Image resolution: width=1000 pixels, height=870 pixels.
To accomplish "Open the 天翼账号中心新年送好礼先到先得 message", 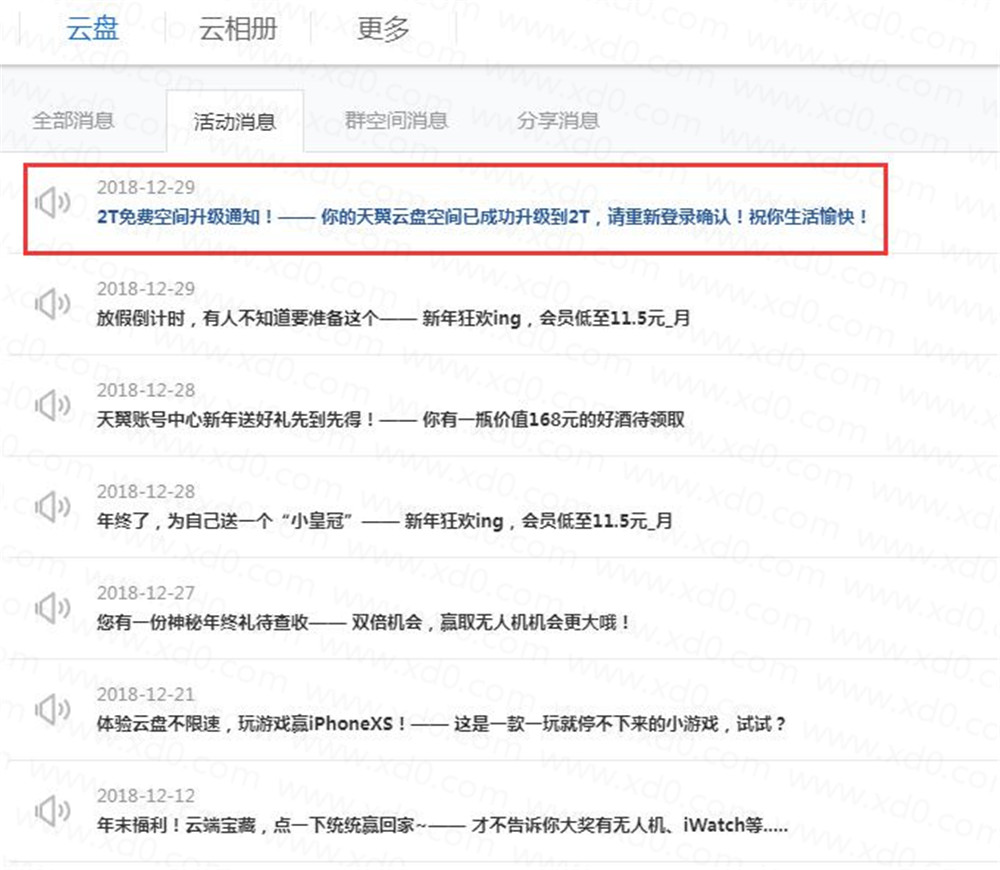I will coord(390,419).
